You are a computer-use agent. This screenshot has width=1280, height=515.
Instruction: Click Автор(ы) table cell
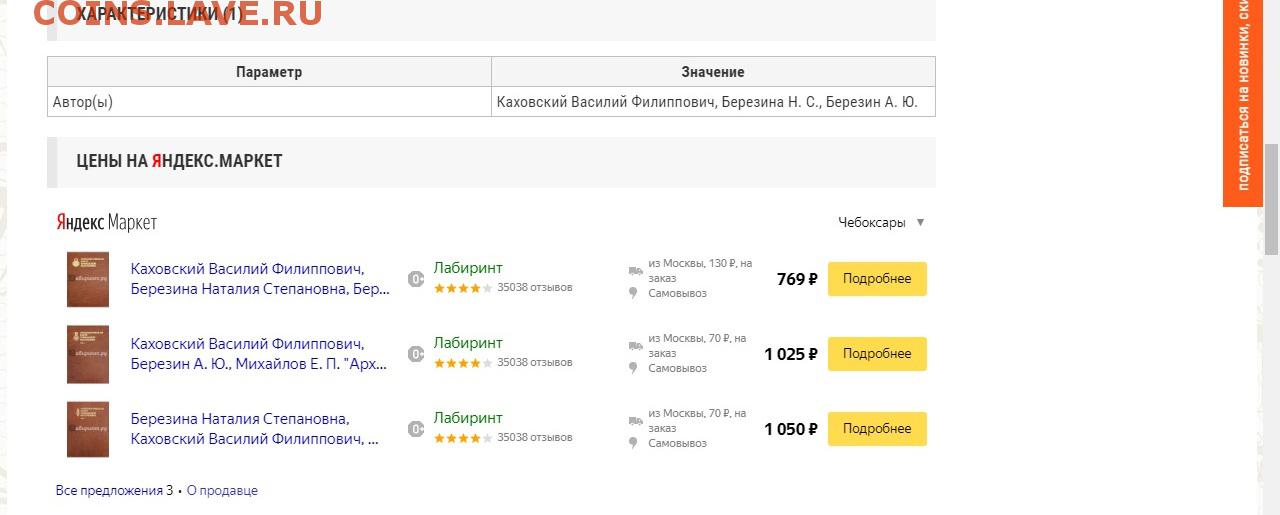269,102
